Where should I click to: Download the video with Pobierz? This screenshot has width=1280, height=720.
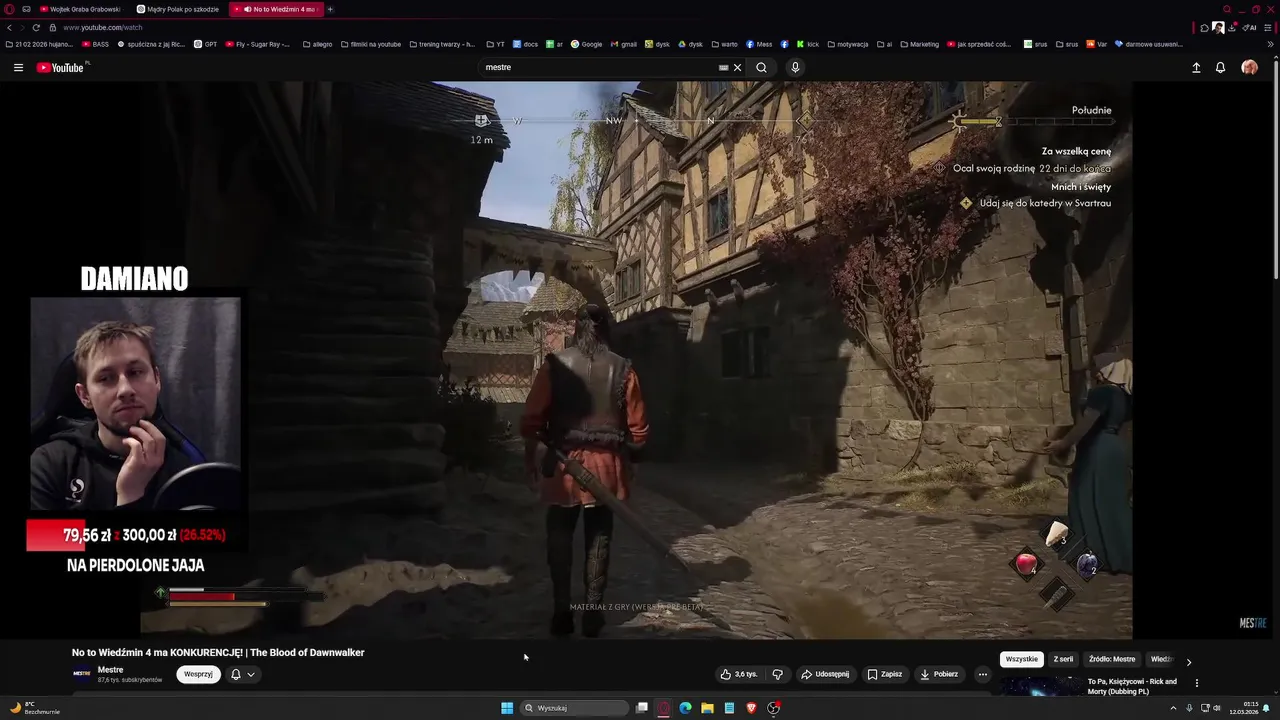(x=938, y=674)
